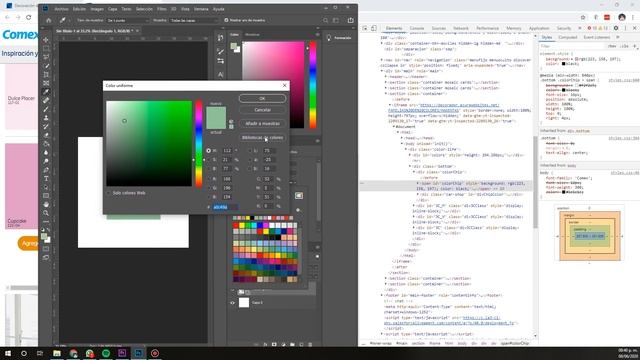This screenshot has height=360, width=640.
Task: Collapse the div id main node
Action: (x=382, y=71)
